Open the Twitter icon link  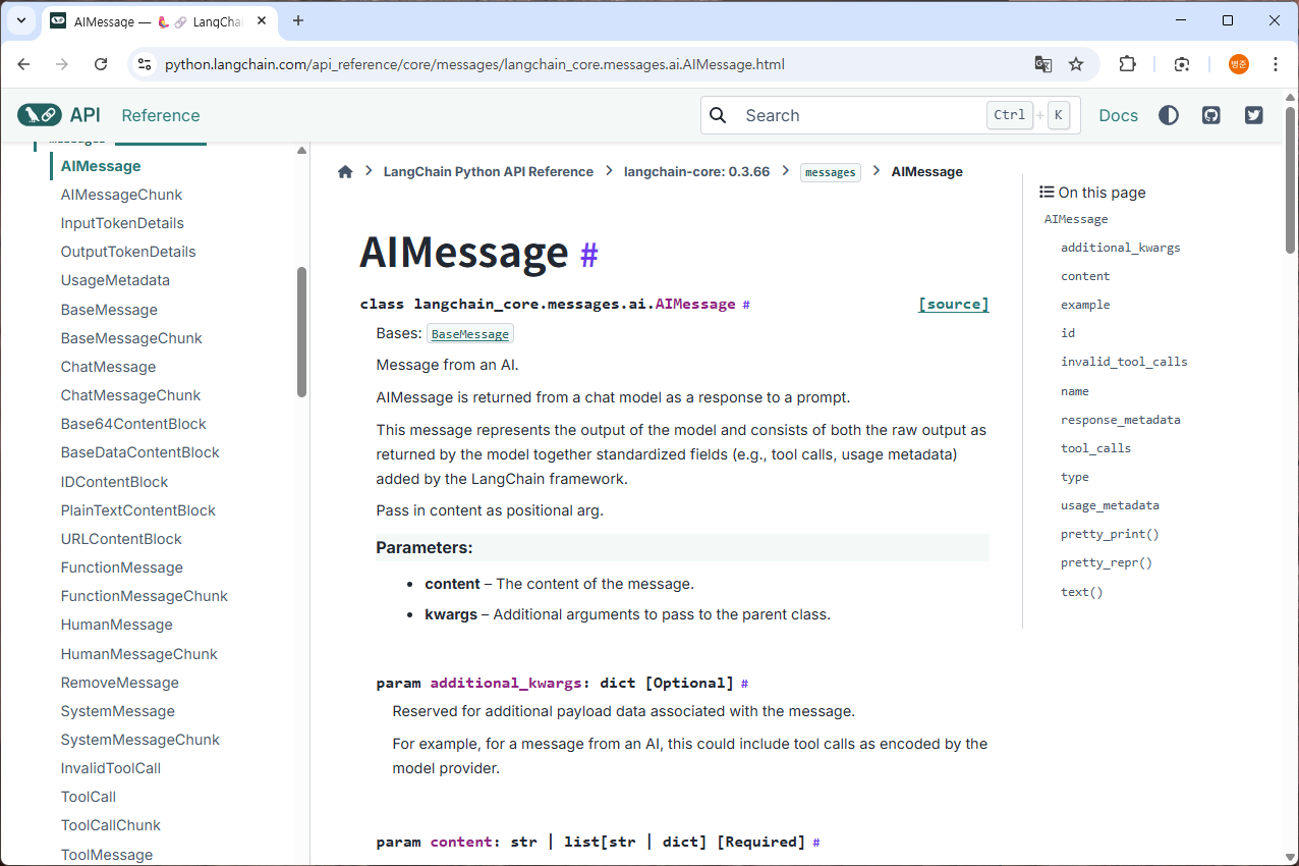pyautogui.click(x=1254, y=115)
